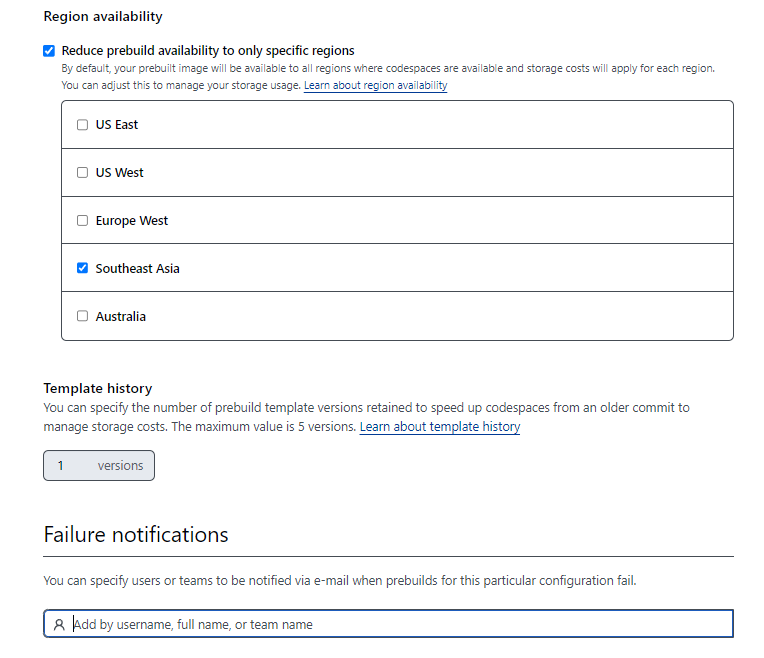Click the Template history heading
The image size is (764, 658).
(98, 388)
